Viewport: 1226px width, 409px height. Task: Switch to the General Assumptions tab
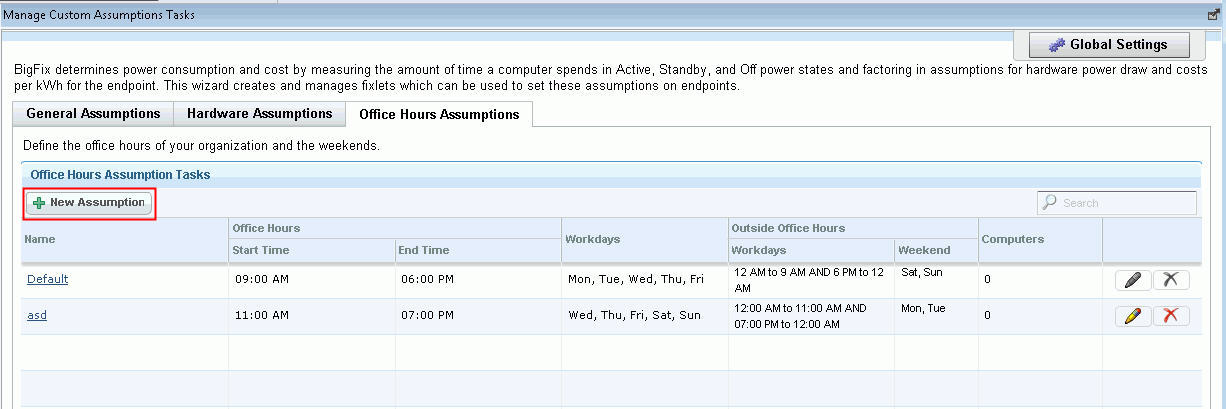(93, 114)
